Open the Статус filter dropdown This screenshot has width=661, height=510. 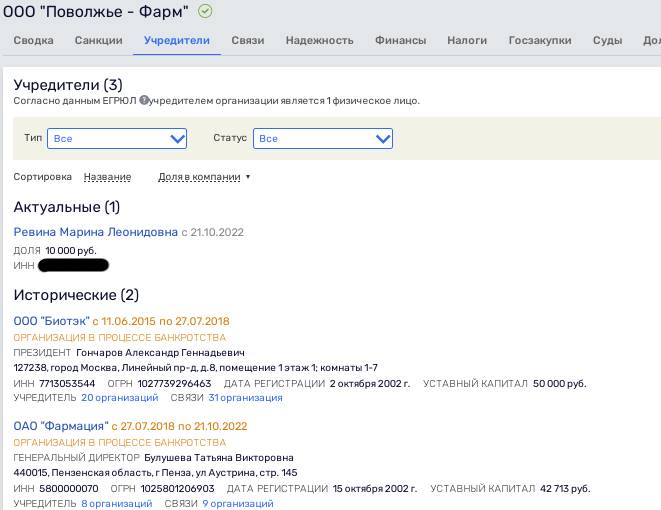point(322,139)
